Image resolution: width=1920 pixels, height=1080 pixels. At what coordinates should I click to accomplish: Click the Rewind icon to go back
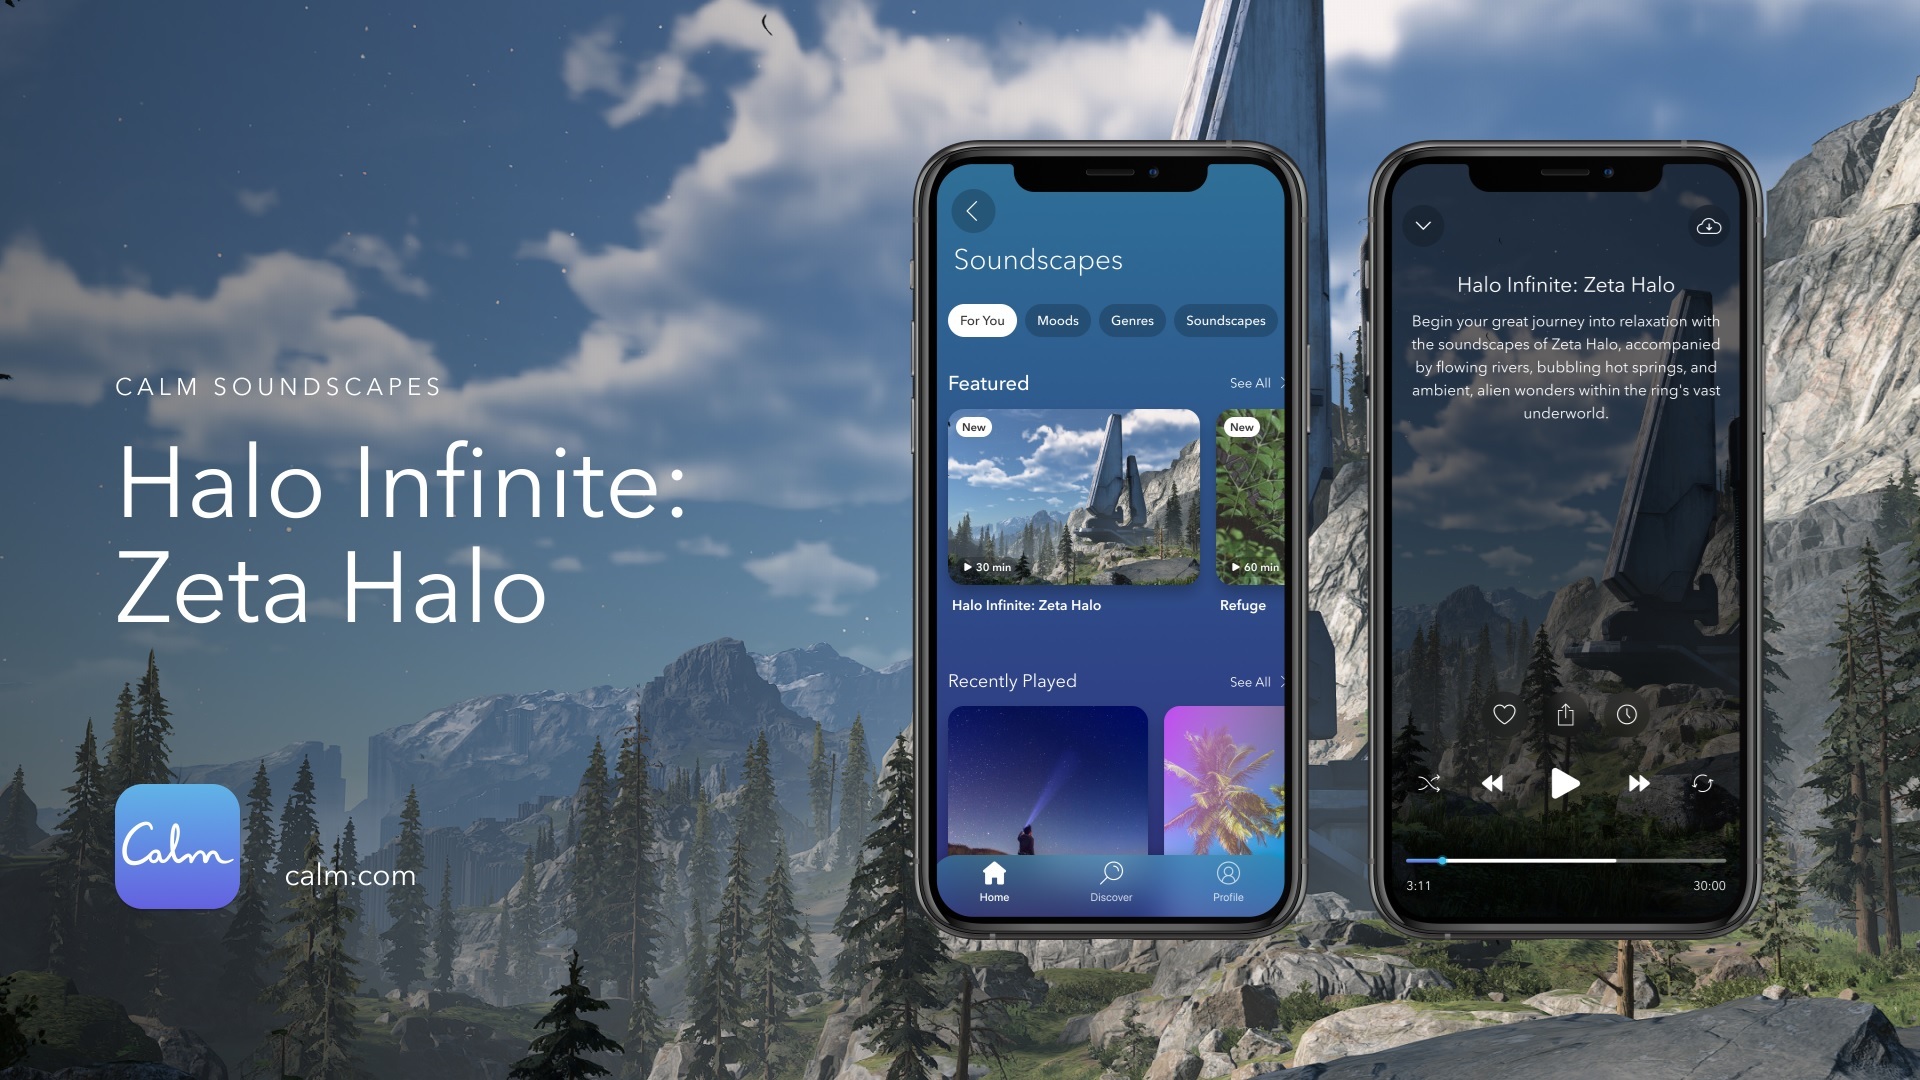tap(1491, 782)
